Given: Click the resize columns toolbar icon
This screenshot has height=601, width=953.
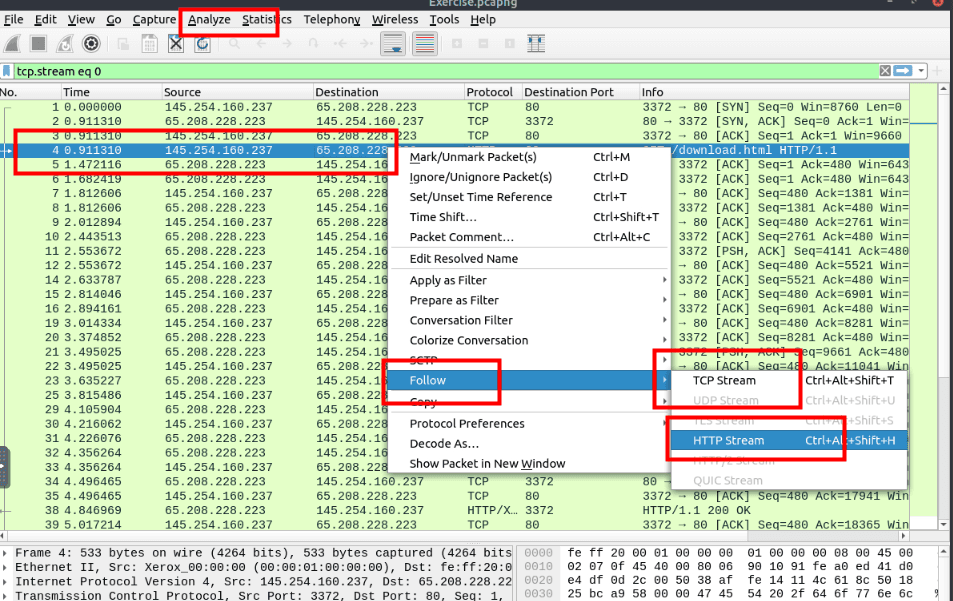Looking at the screenshot, I should point(536,43).
